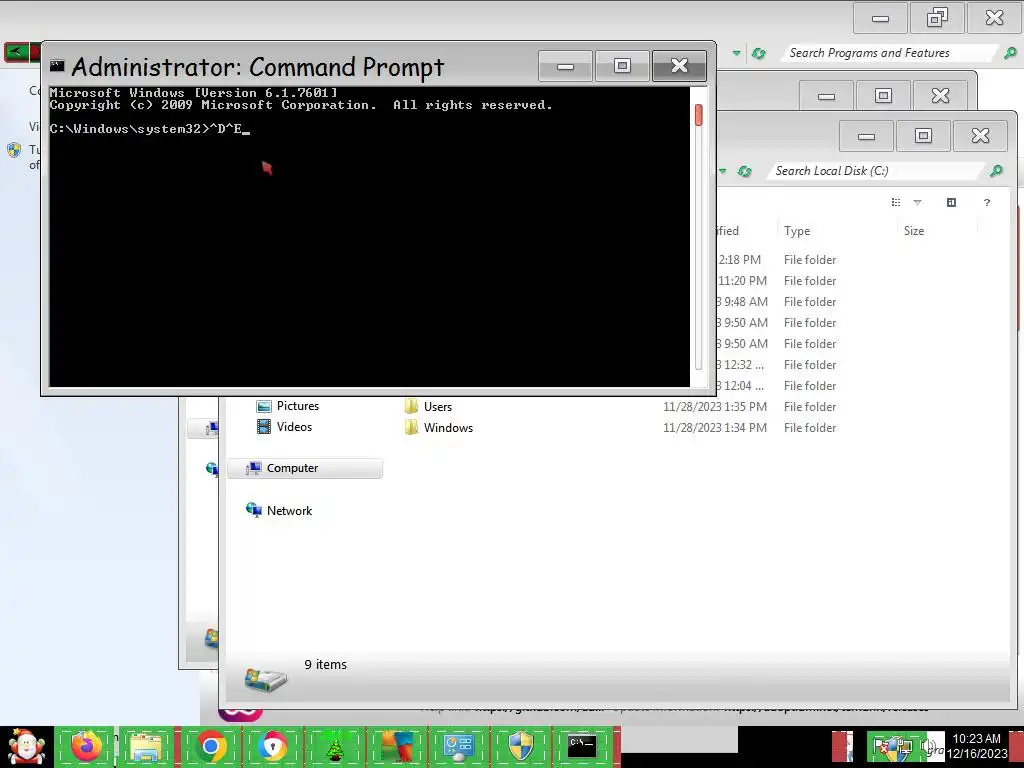1024x768 pixels.
Task: Click the Command Prompt title bar icon
Action: 57,65
